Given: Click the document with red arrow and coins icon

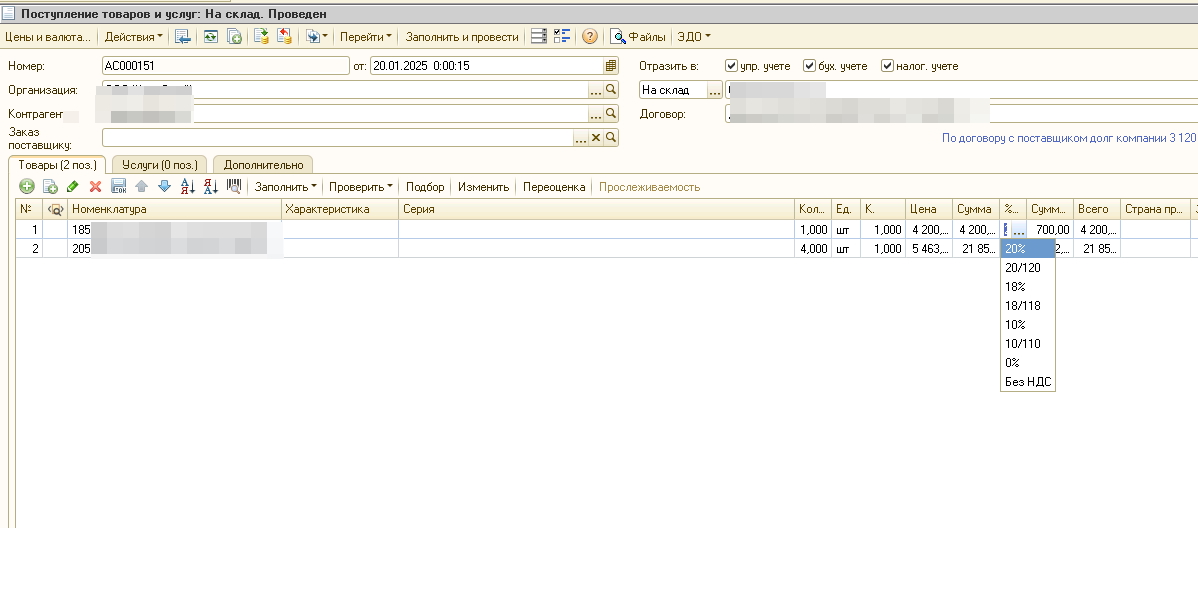Looking at the screenshot, I should pyautogui.click(x=284, y=37).
